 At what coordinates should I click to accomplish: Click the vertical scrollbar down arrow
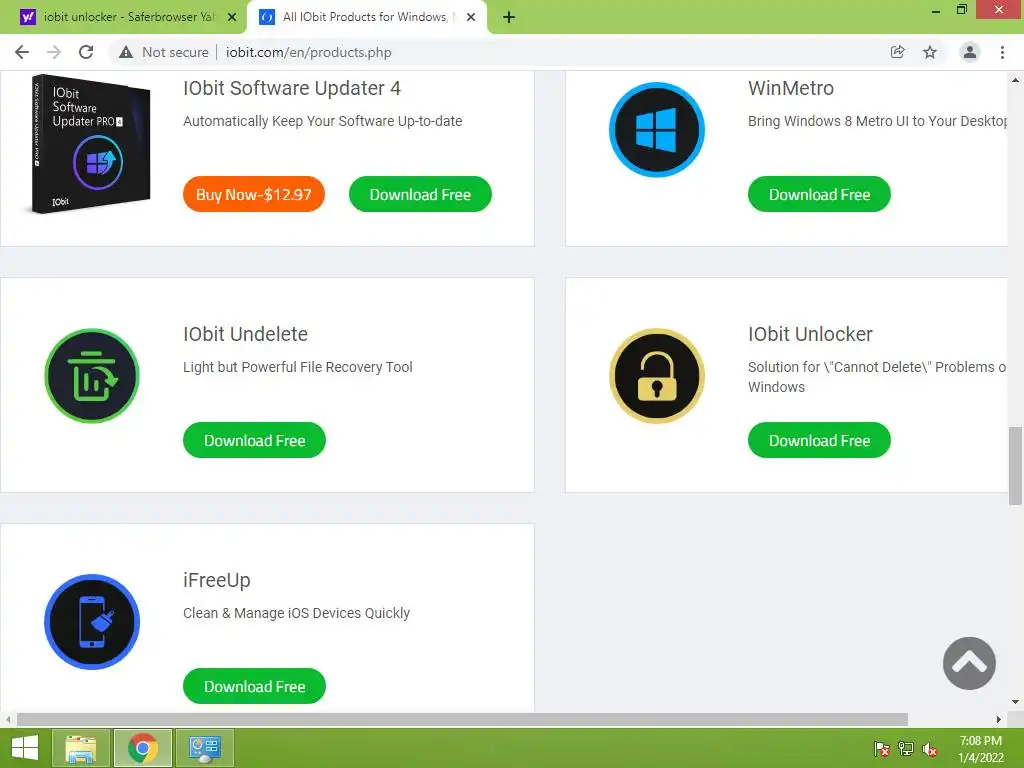pos(1015,702)
